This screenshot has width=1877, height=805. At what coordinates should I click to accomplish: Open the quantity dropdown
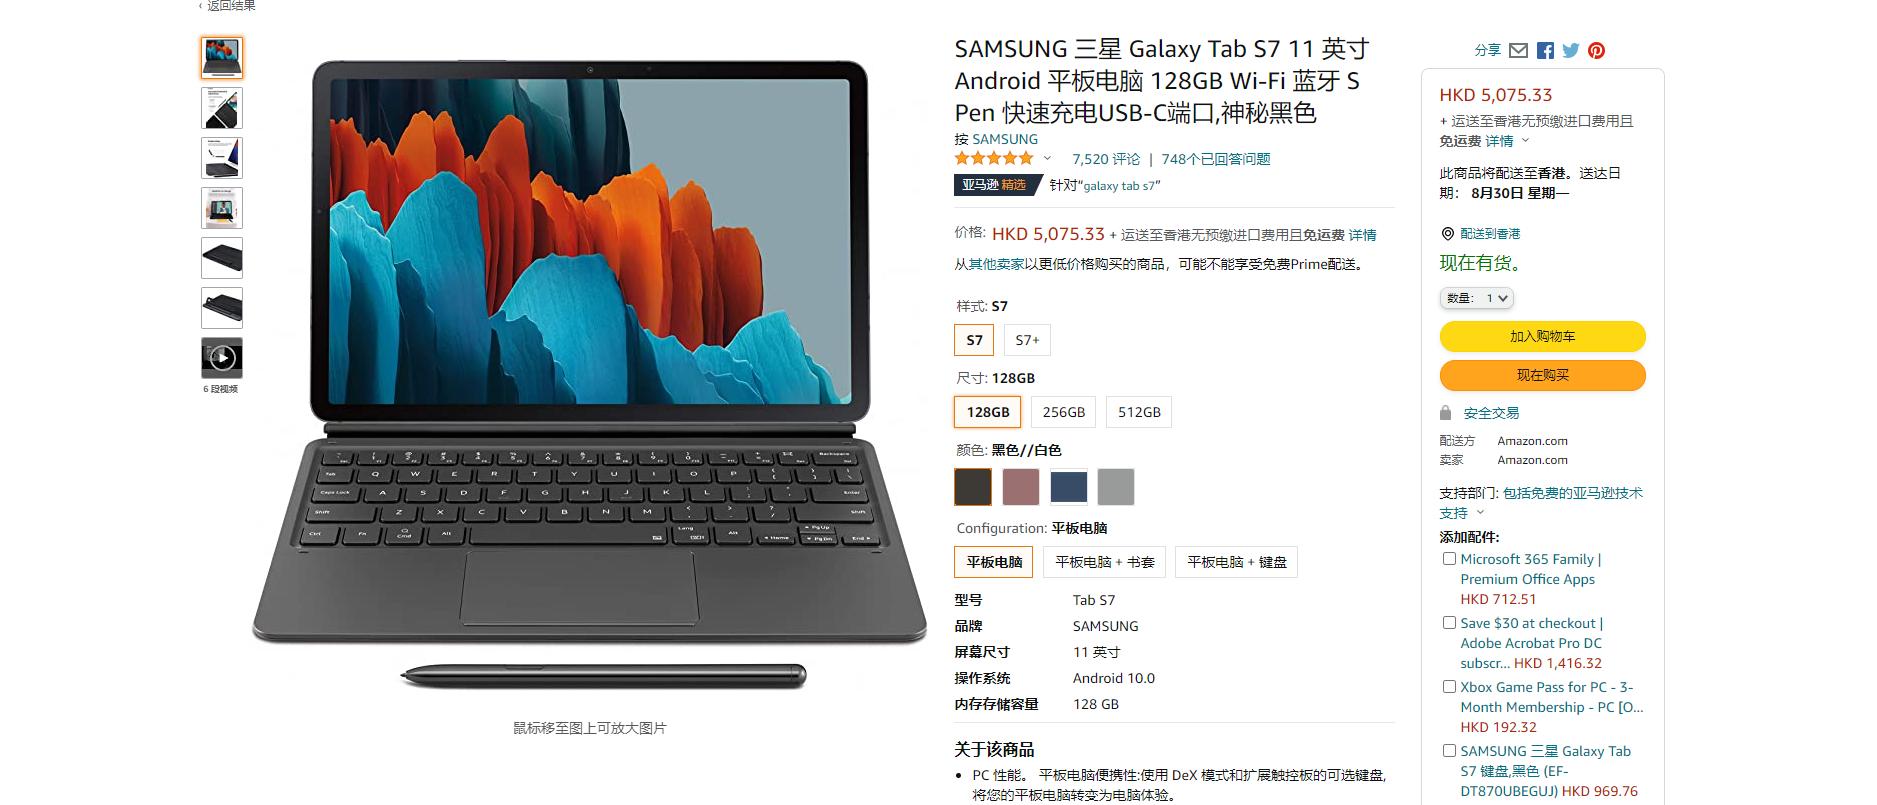[1477, 298]
